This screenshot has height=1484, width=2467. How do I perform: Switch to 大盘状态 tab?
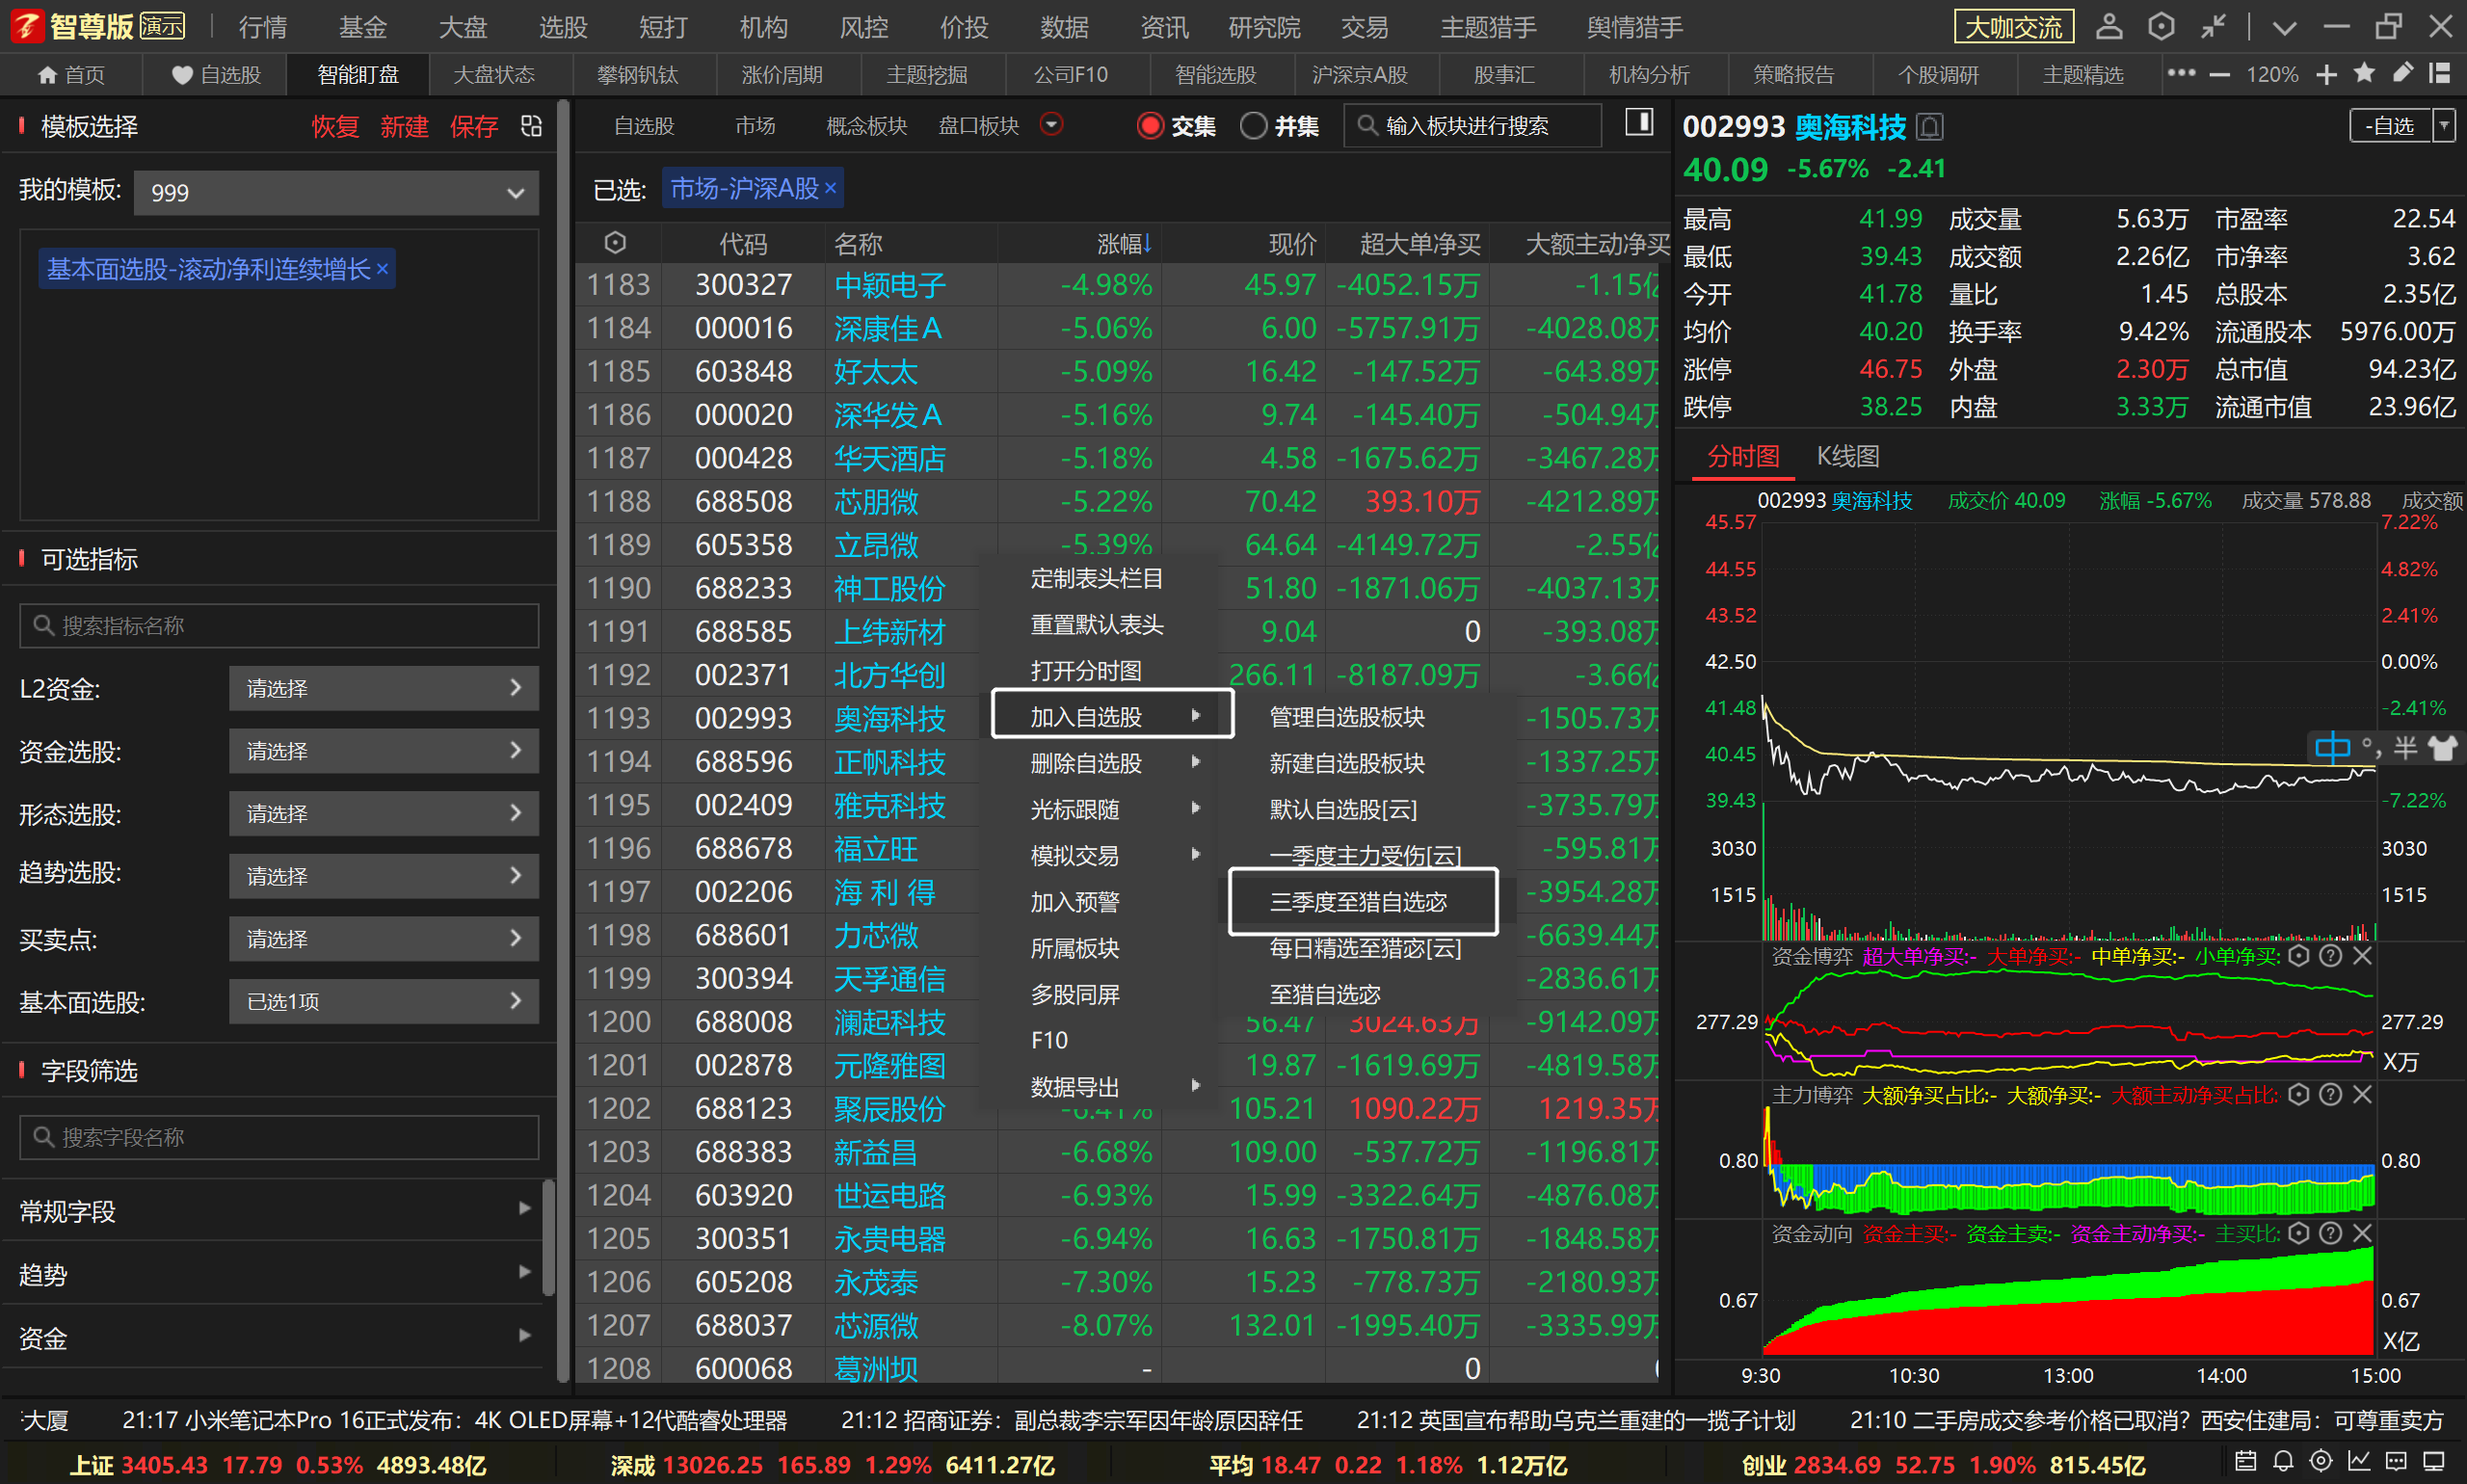(x=494, y=74)
